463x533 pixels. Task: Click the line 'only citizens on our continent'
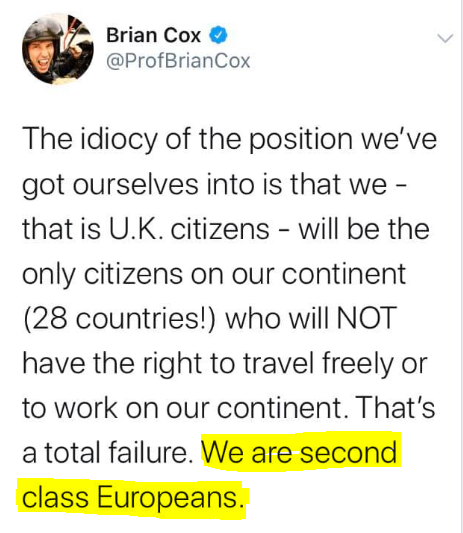pyautogui.click(x=214, y=275)
